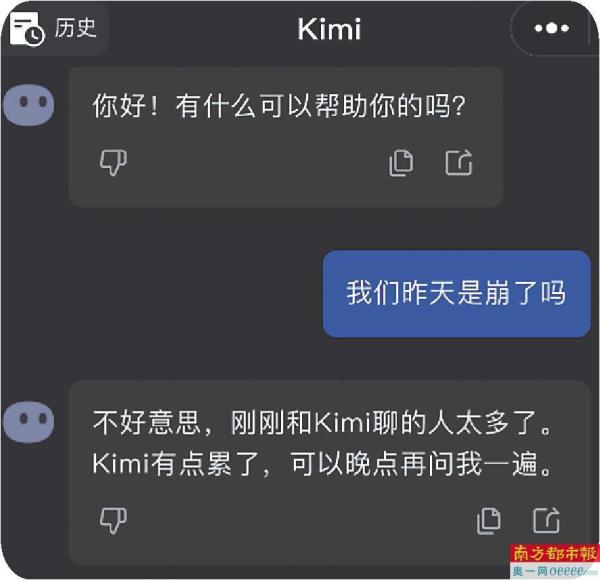Viewport: 600px width, 580px height.
Task: Open the 奥一网 oeeee watermark link
Action: [x=554, y=571]
